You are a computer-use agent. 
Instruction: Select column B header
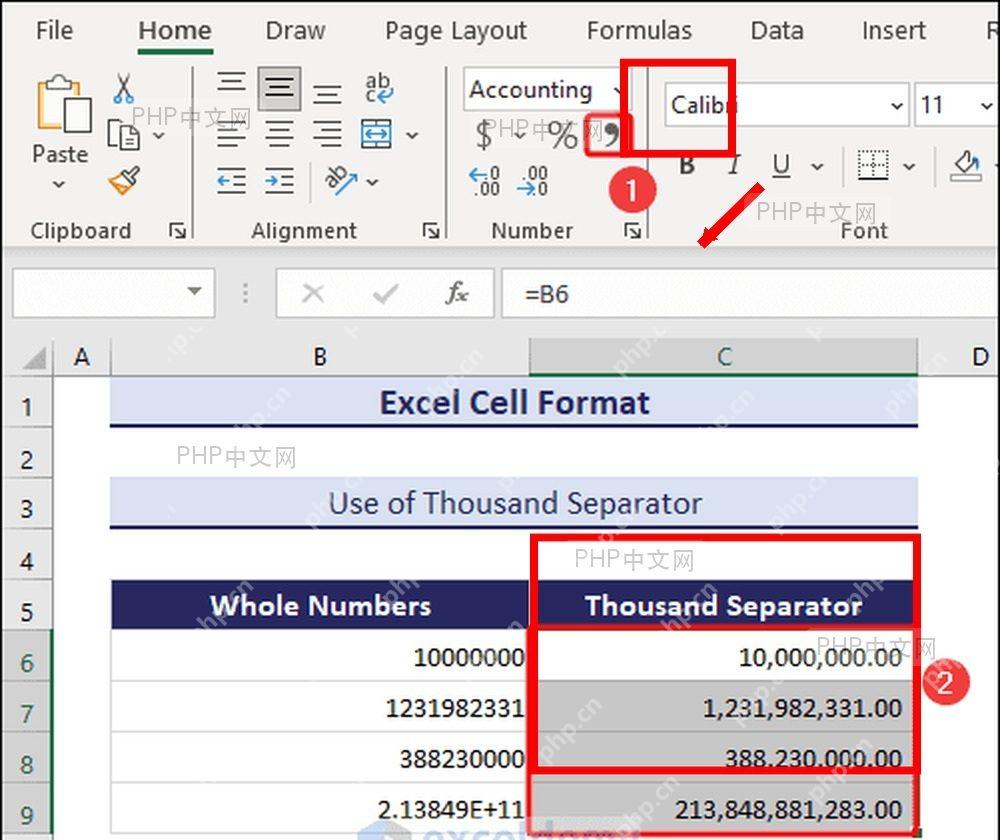click(x=320, y=357)
